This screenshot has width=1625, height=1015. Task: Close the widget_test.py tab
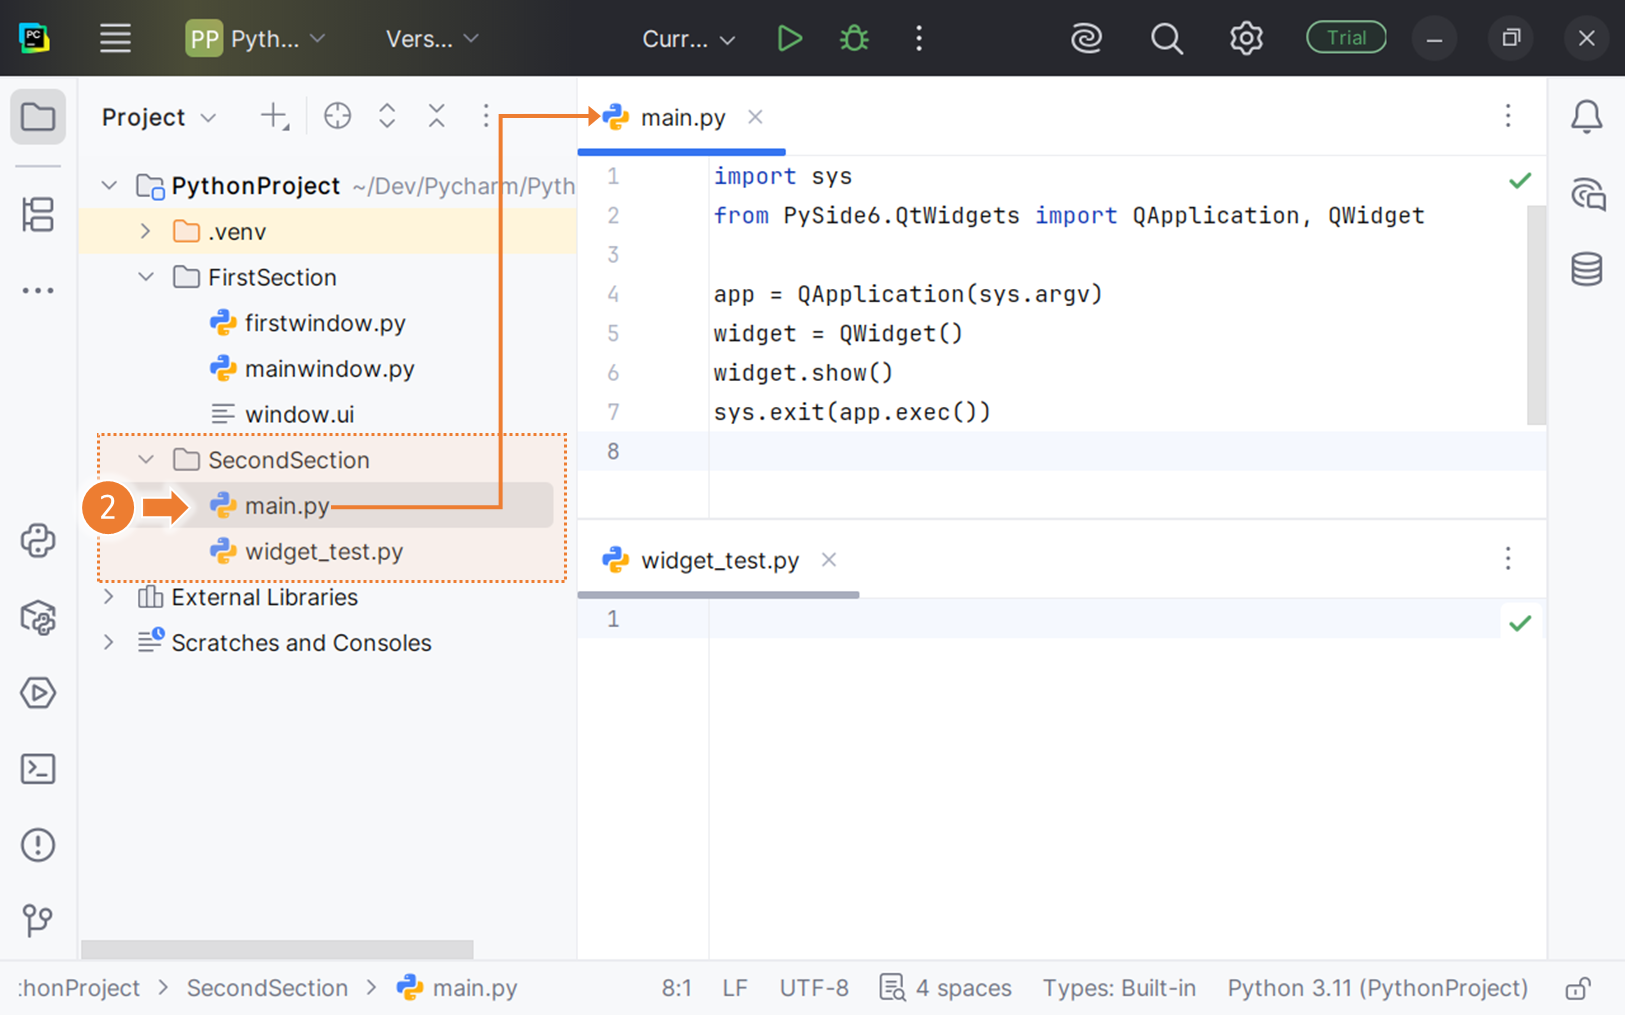(x=829, y=560)
